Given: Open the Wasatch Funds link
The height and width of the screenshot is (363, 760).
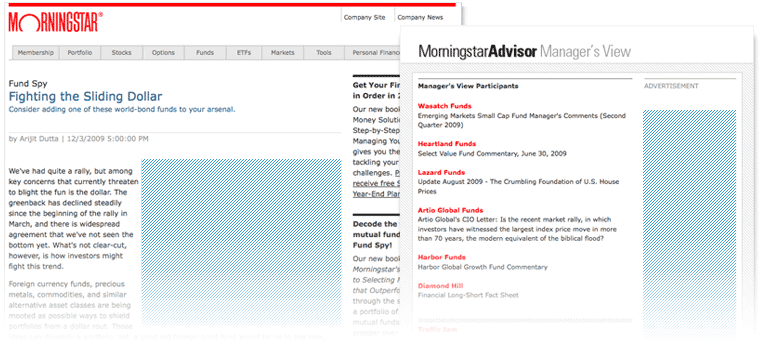Looking at the screenshot, I should coord(444,106).
